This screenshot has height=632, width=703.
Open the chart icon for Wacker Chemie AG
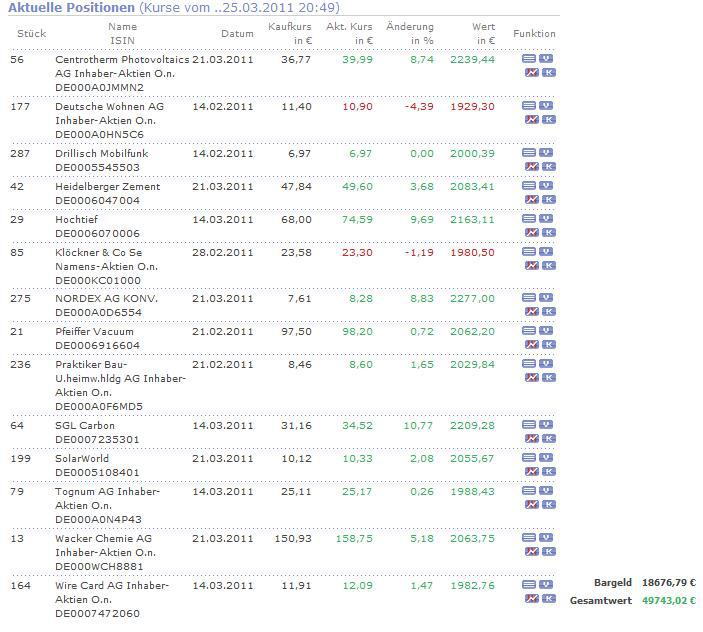[x=532, y=552]
